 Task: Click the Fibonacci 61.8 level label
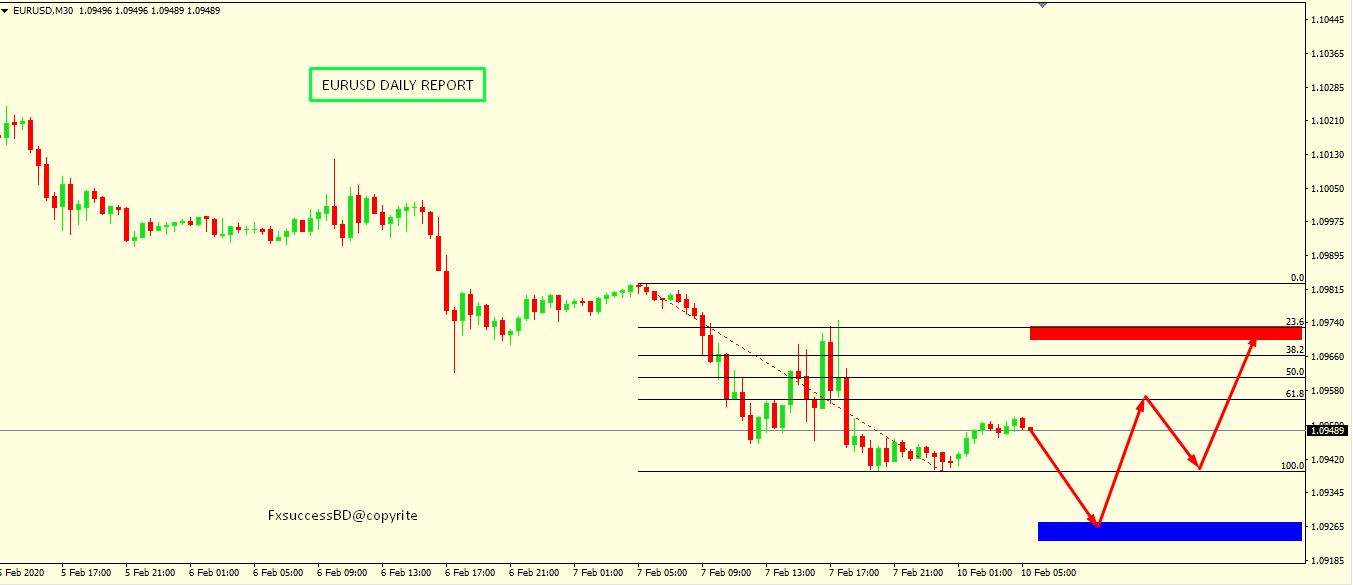pos(1294,394)
